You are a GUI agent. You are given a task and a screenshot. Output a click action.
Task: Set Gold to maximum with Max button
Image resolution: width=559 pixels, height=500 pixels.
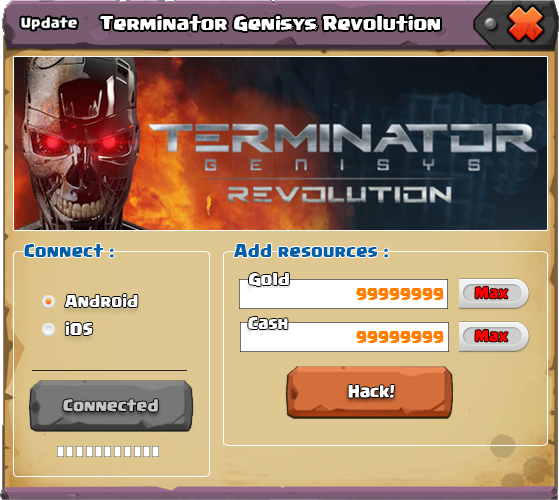494,293
